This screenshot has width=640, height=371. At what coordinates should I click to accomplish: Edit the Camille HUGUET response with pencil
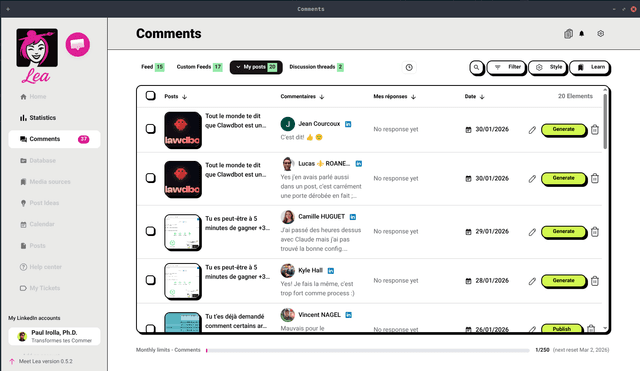[532, 232]
